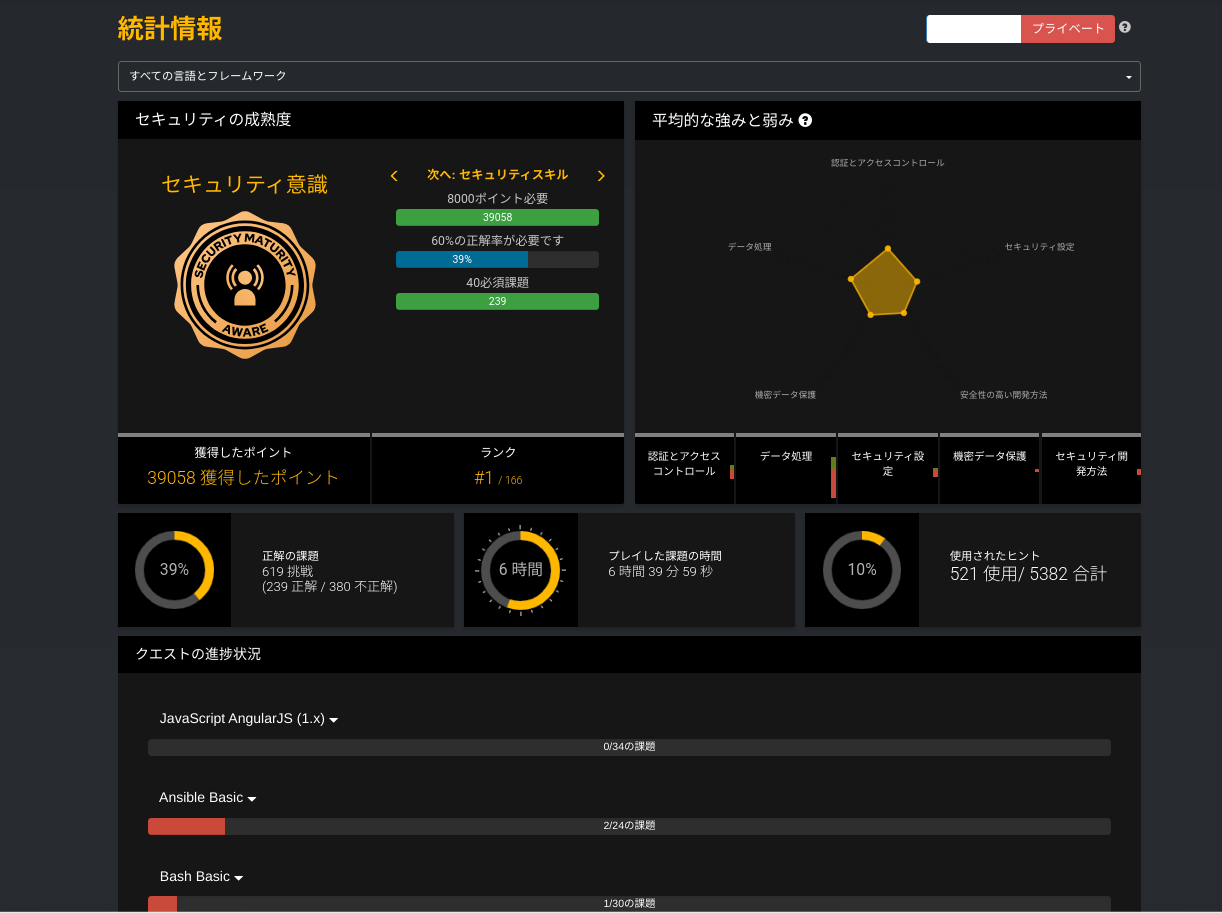Click the help icon beside プライベート button
This screenshot has height=913, width=1222.
click(x=1125, y=28)
